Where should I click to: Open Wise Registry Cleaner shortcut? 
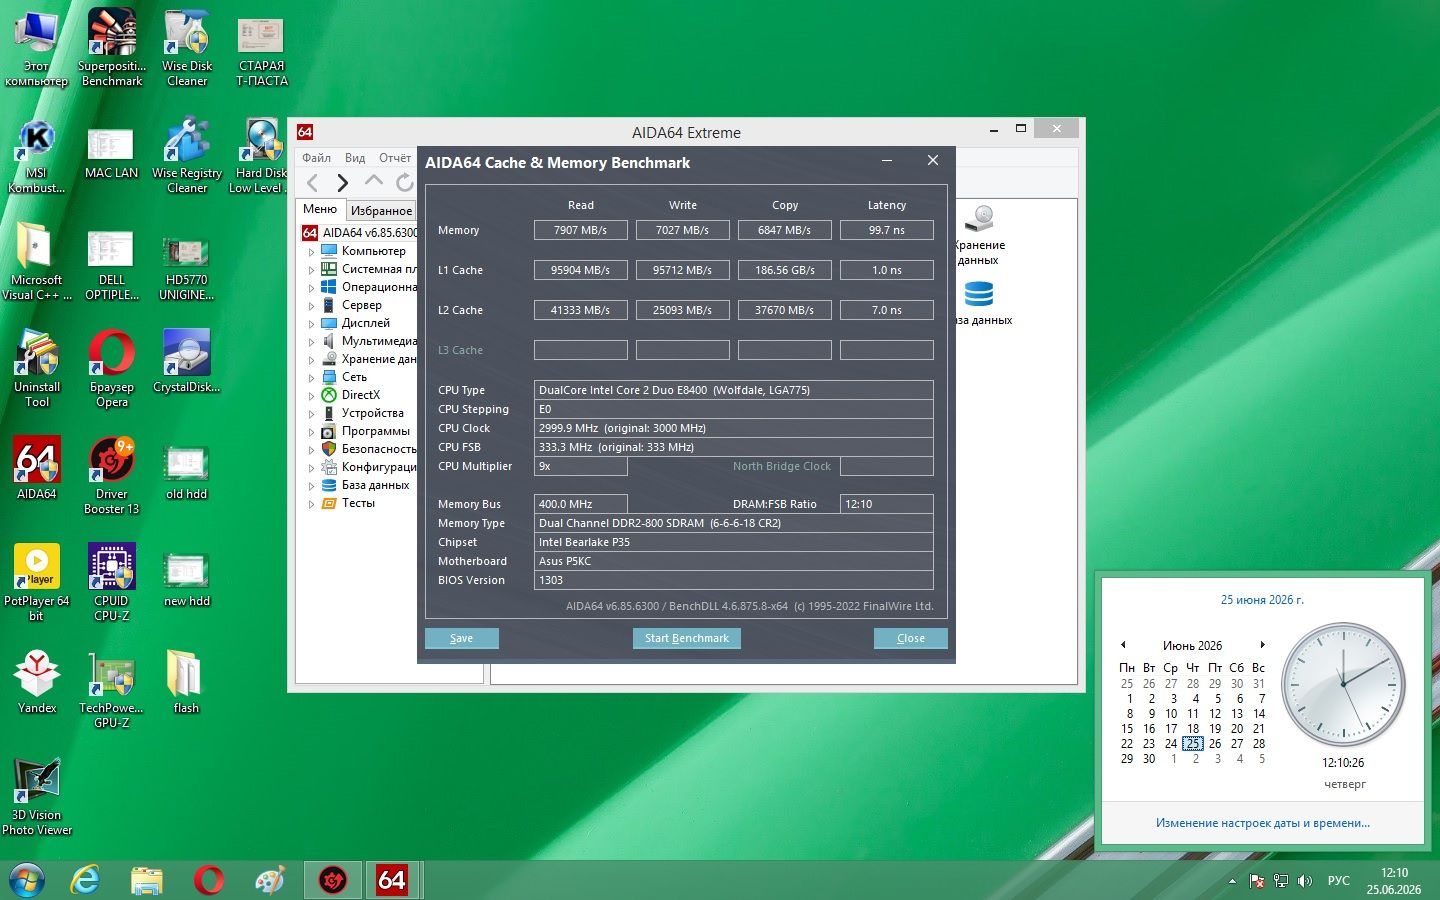(x=187, y=155)
